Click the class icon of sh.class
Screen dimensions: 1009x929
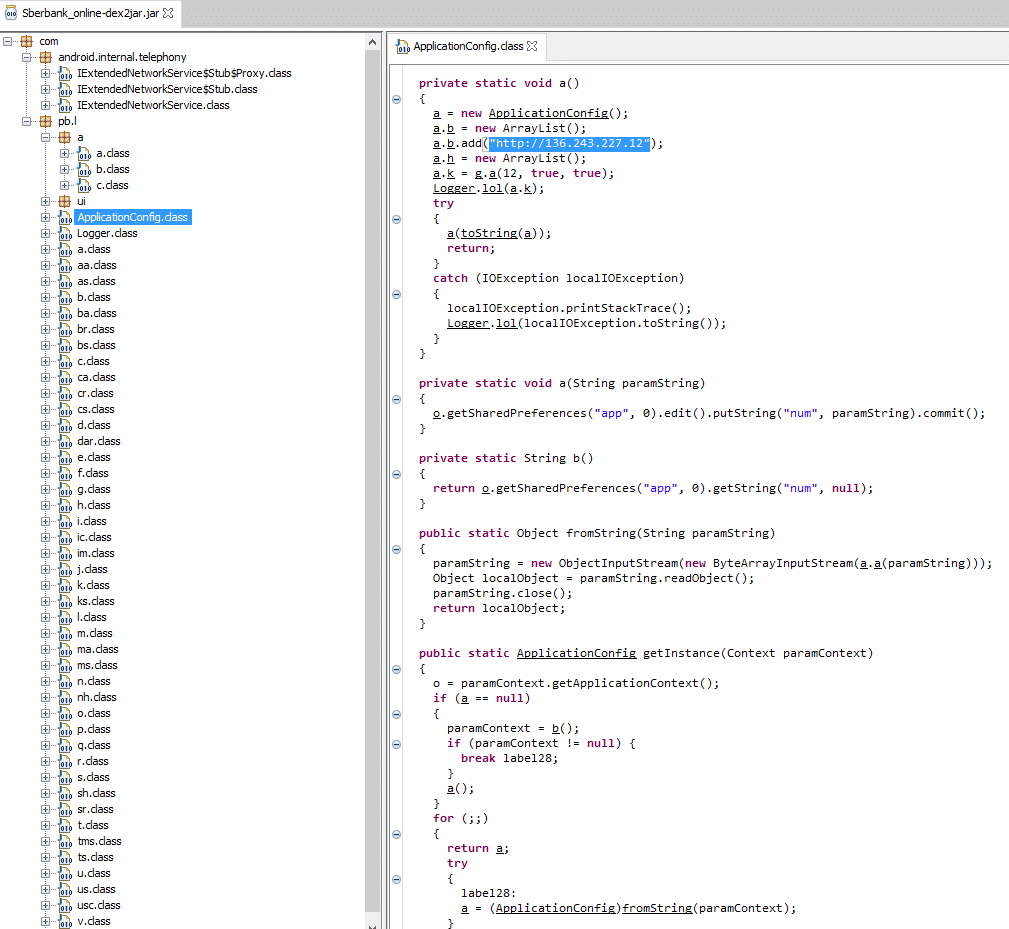pos(64,794)
